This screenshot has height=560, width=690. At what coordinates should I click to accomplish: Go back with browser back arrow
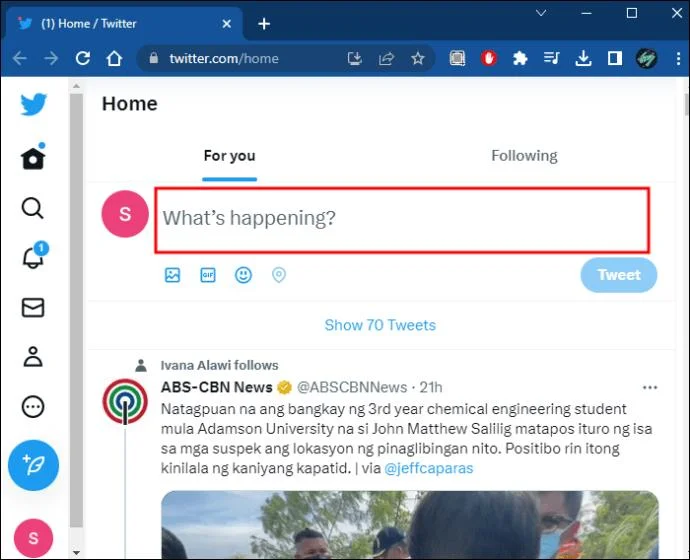pyautogui.click(x=20, y=58)
